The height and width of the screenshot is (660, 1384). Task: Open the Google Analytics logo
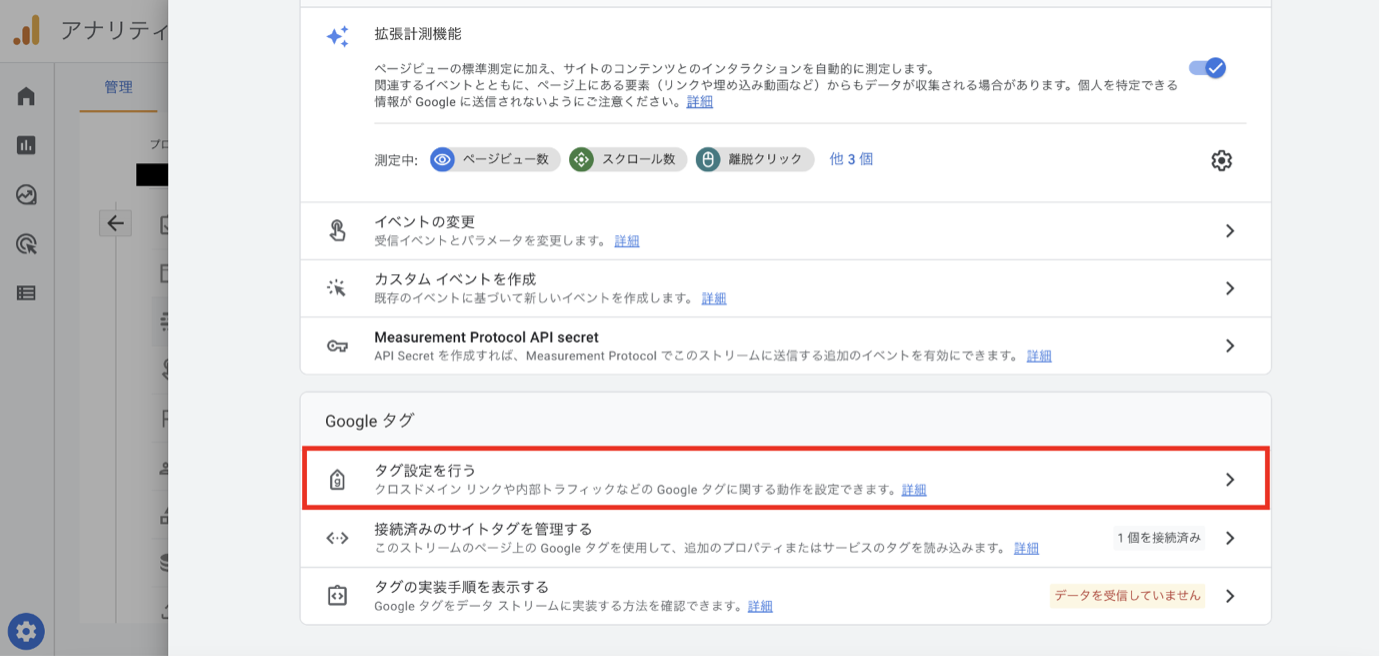pos(27,31)
